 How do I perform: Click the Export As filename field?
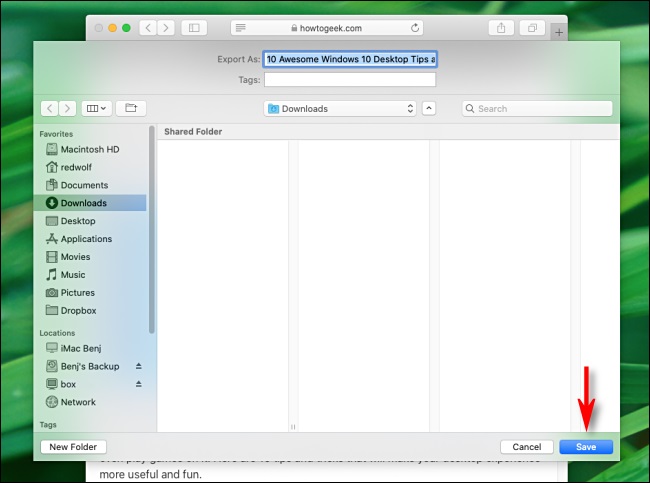coord(350,59)
